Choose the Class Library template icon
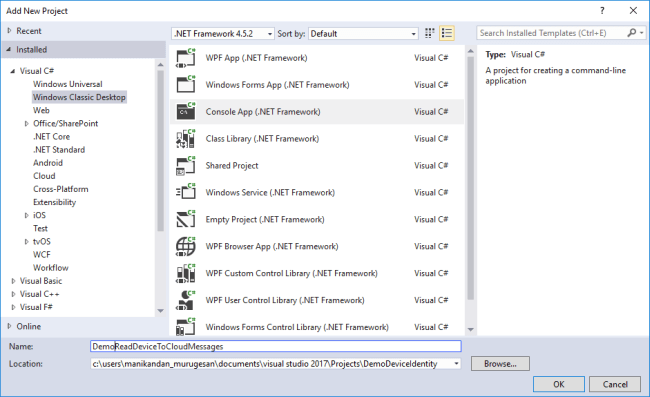 185,138
